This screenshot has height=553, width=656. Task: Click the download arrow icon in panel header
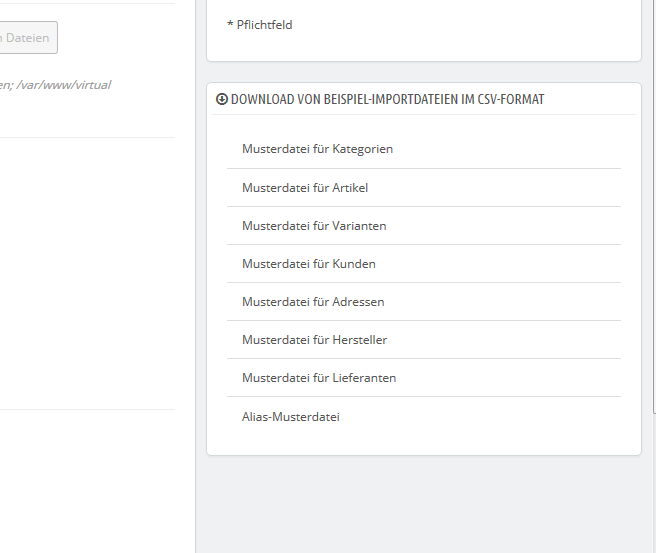click(222, 100)
